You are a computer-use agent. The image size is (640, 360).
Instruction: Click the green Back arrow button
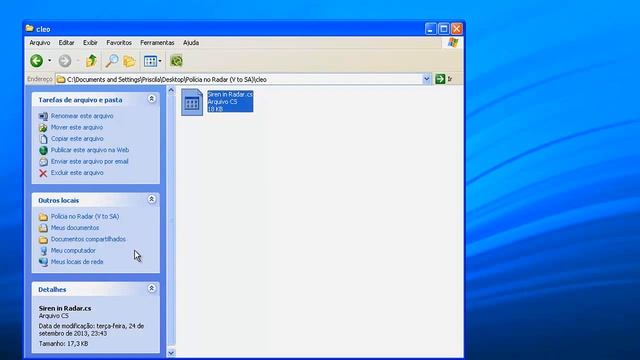36,61
